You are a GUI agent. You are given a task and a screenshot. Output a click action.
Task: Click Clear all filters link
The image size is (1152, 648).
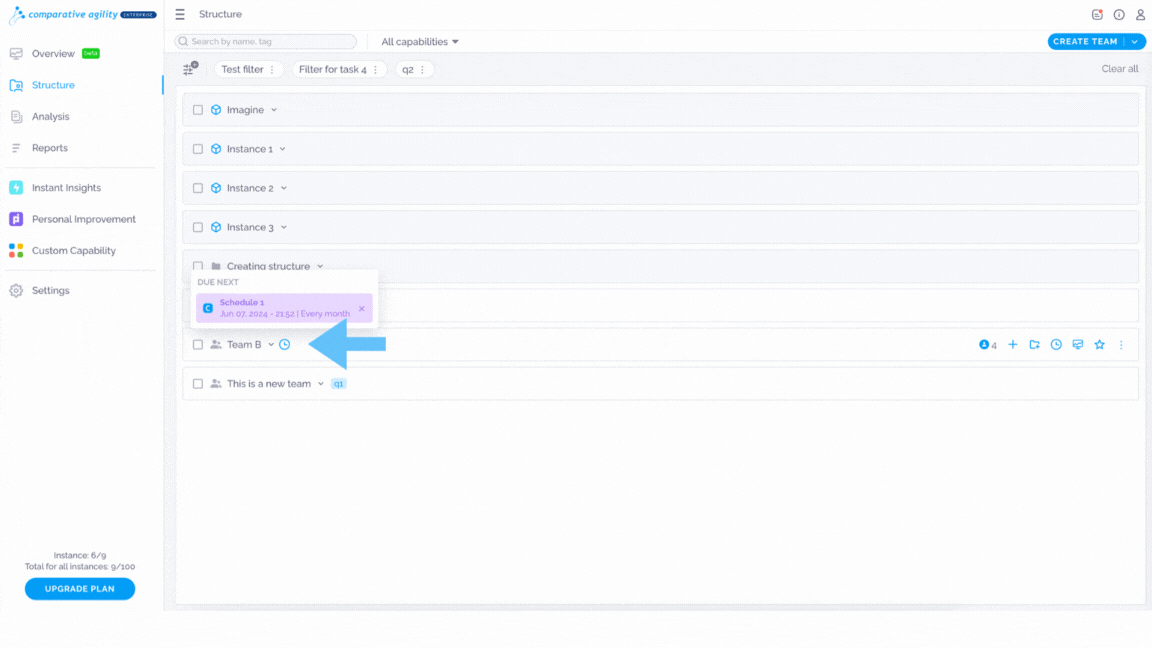1120,69
